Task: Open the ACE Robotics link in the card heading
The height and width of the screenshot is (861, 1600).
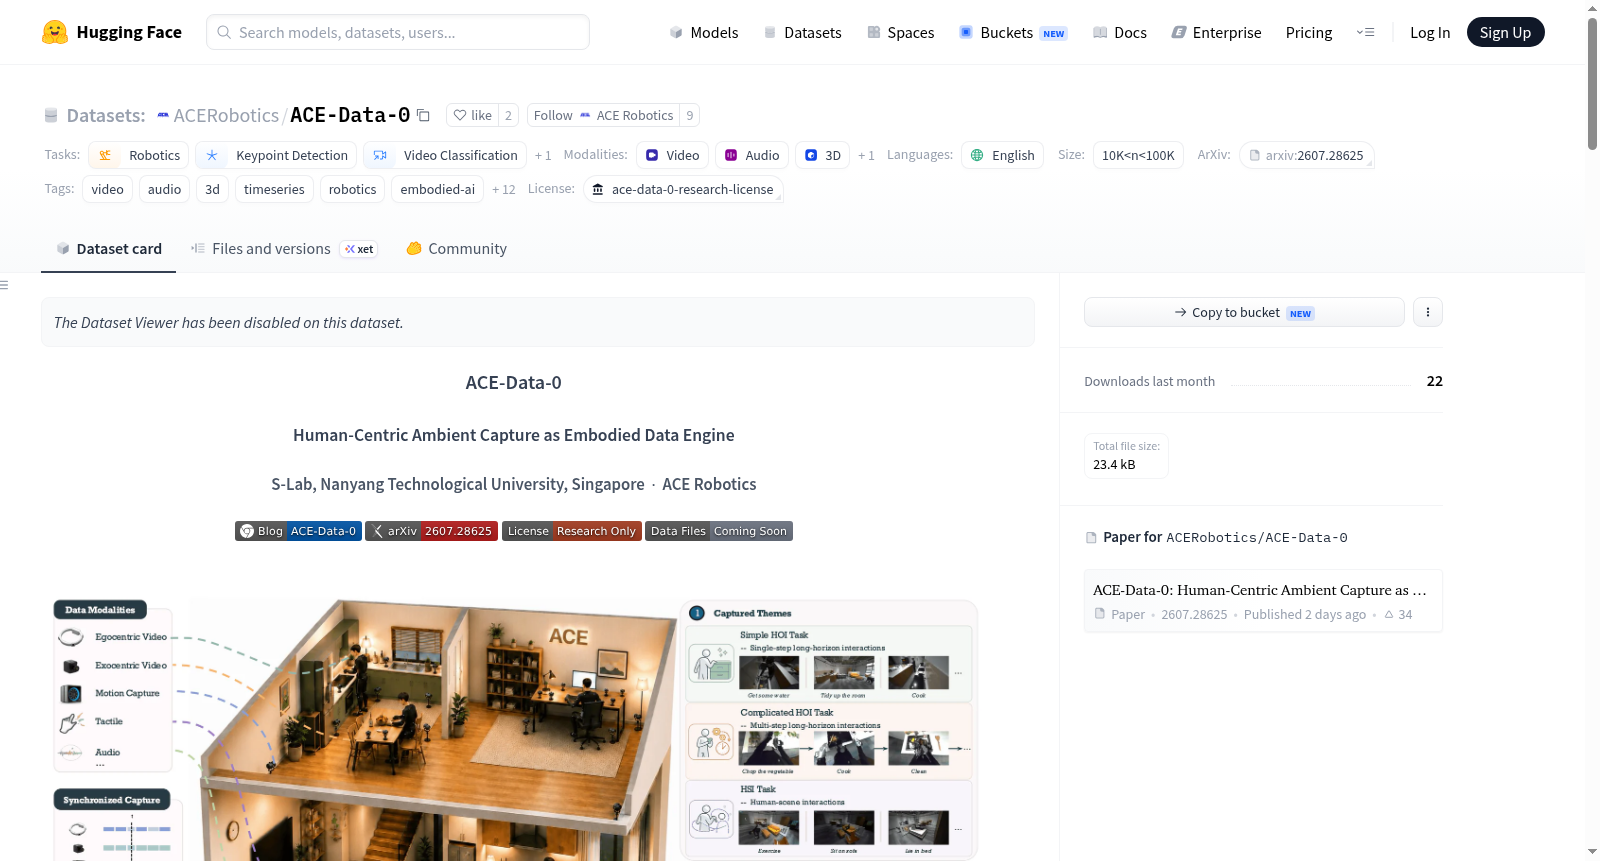Action: tap(709, 484)
